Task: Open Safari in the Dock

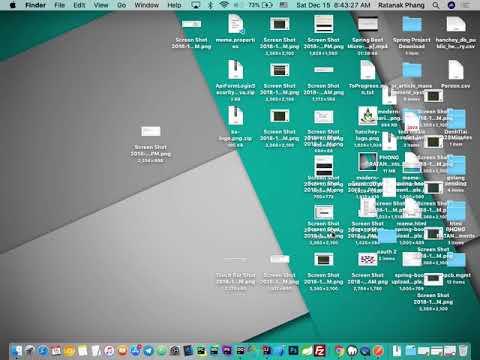Action: 43,351
